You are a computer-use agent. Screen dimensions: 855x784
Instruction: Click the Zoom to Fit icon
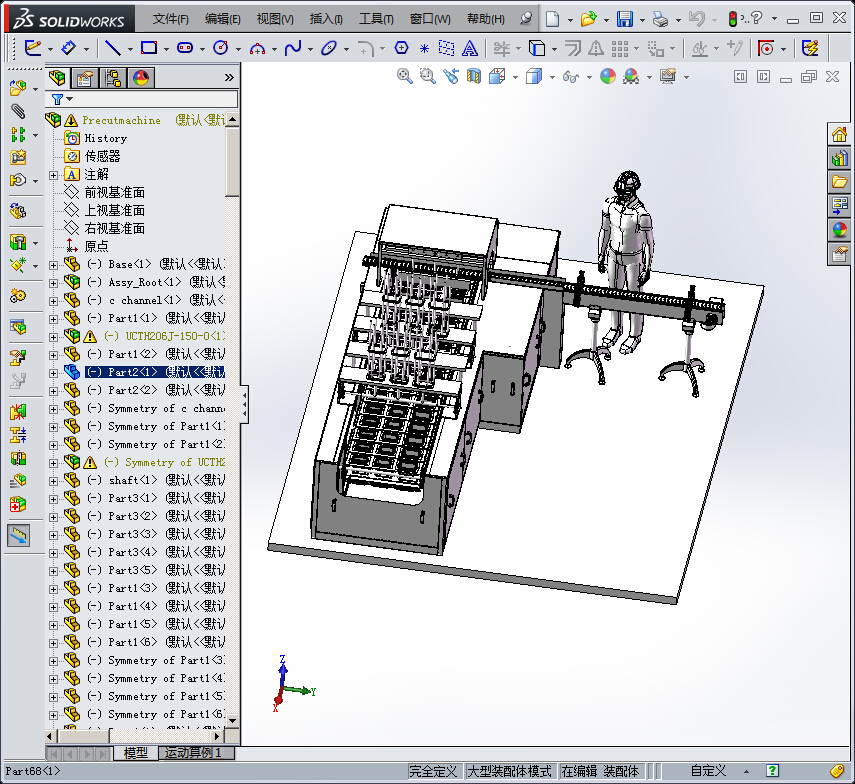point(404,76)
